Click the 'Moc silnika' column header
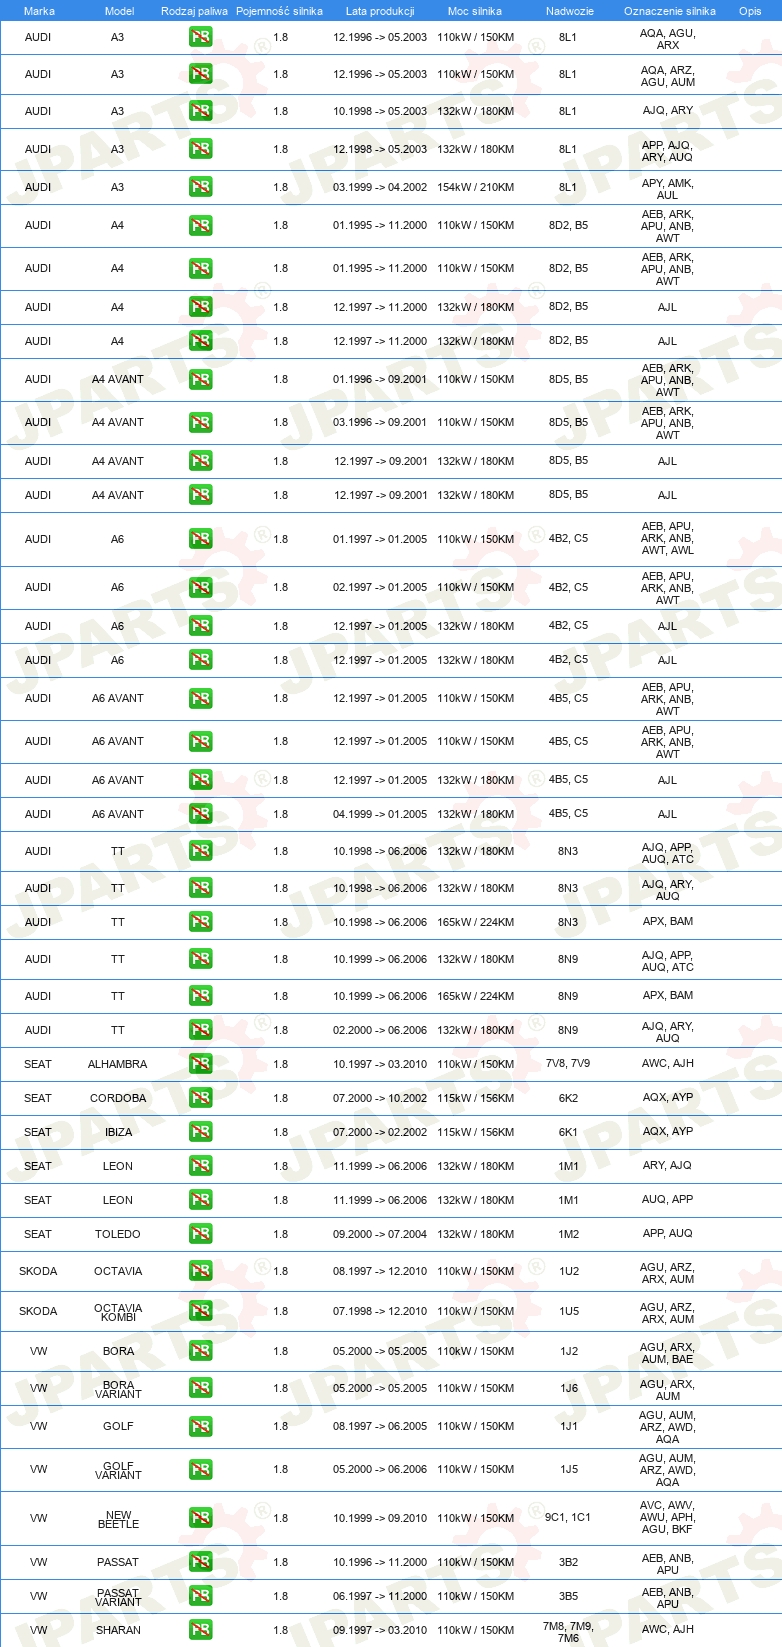Viewport: 782px width, 1647px height. coord(475,11)
